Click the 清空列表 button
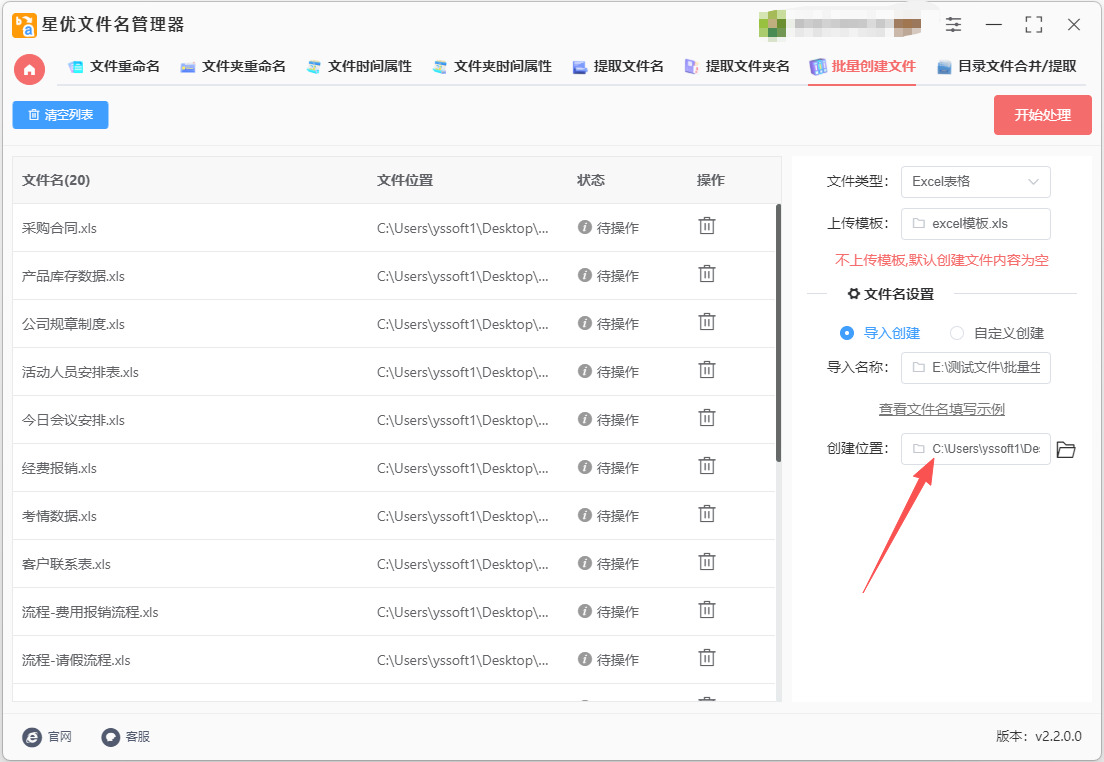Viewport: 1104px width, 762px height. pos(61,115)
